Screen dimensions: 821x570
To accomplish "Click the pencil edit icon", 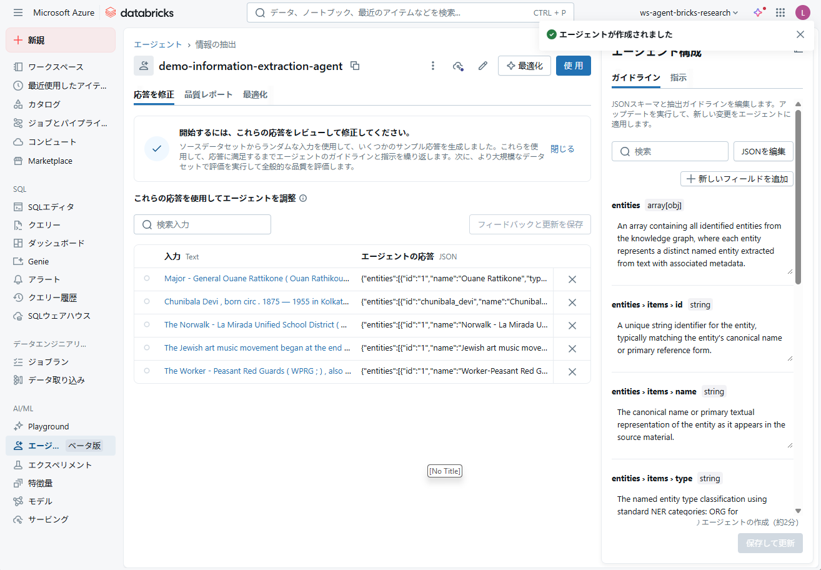I will (483, 66).
